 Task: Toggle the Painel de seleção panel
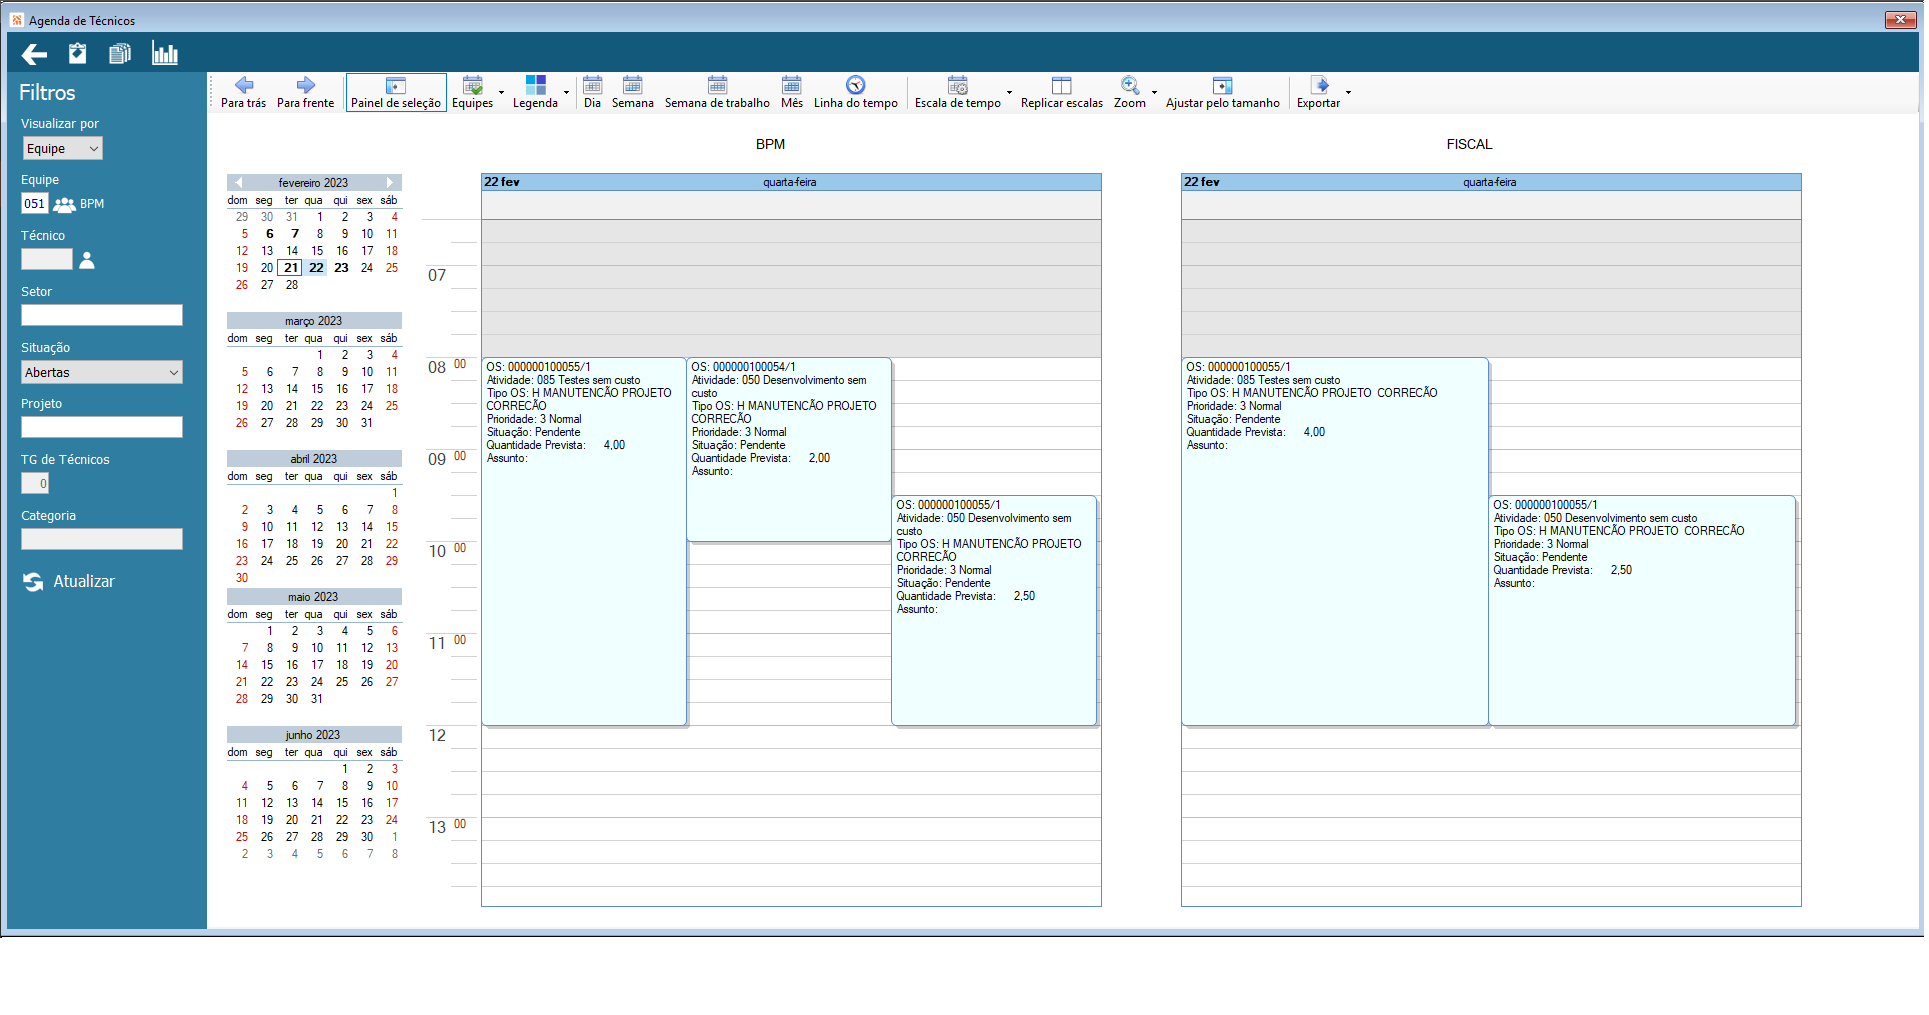tap(396, 92)
